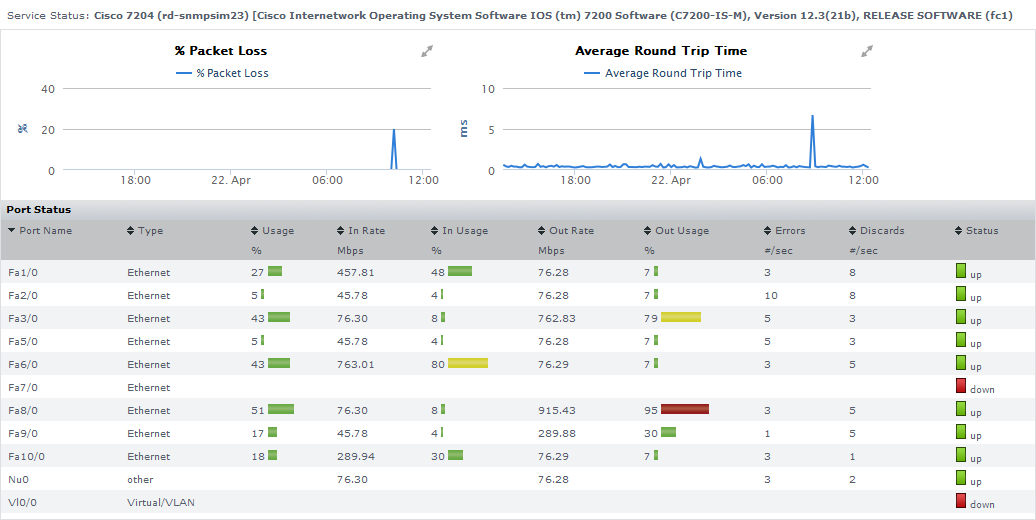Click the red down status icon for Fa7/0
The height and width of the screenshot is (520, 1036).
pyautogui.click(x=961, y=386)
